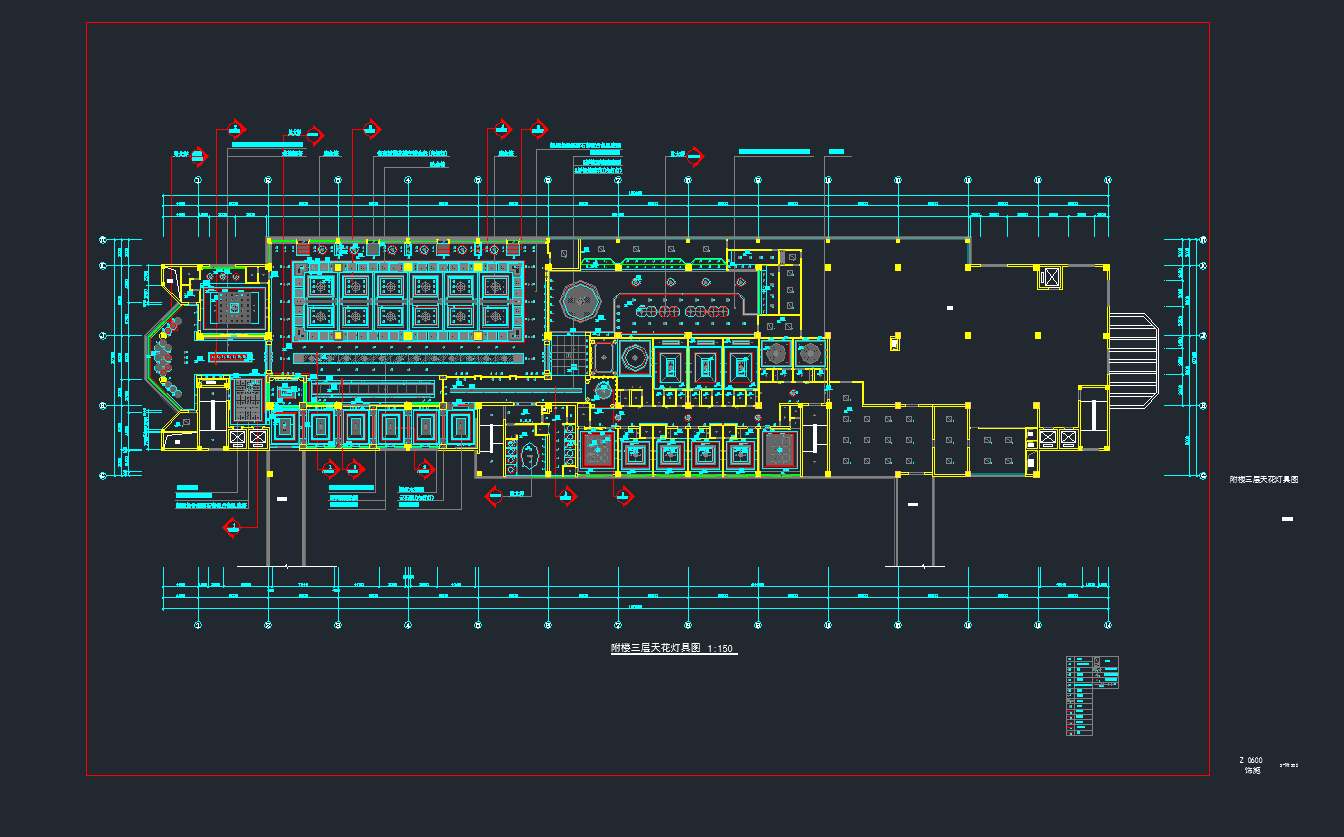This screenshot has height=837, width=1344.
Task: Pick the left circular gray ceiling fixture
Action: click(774, 353)
